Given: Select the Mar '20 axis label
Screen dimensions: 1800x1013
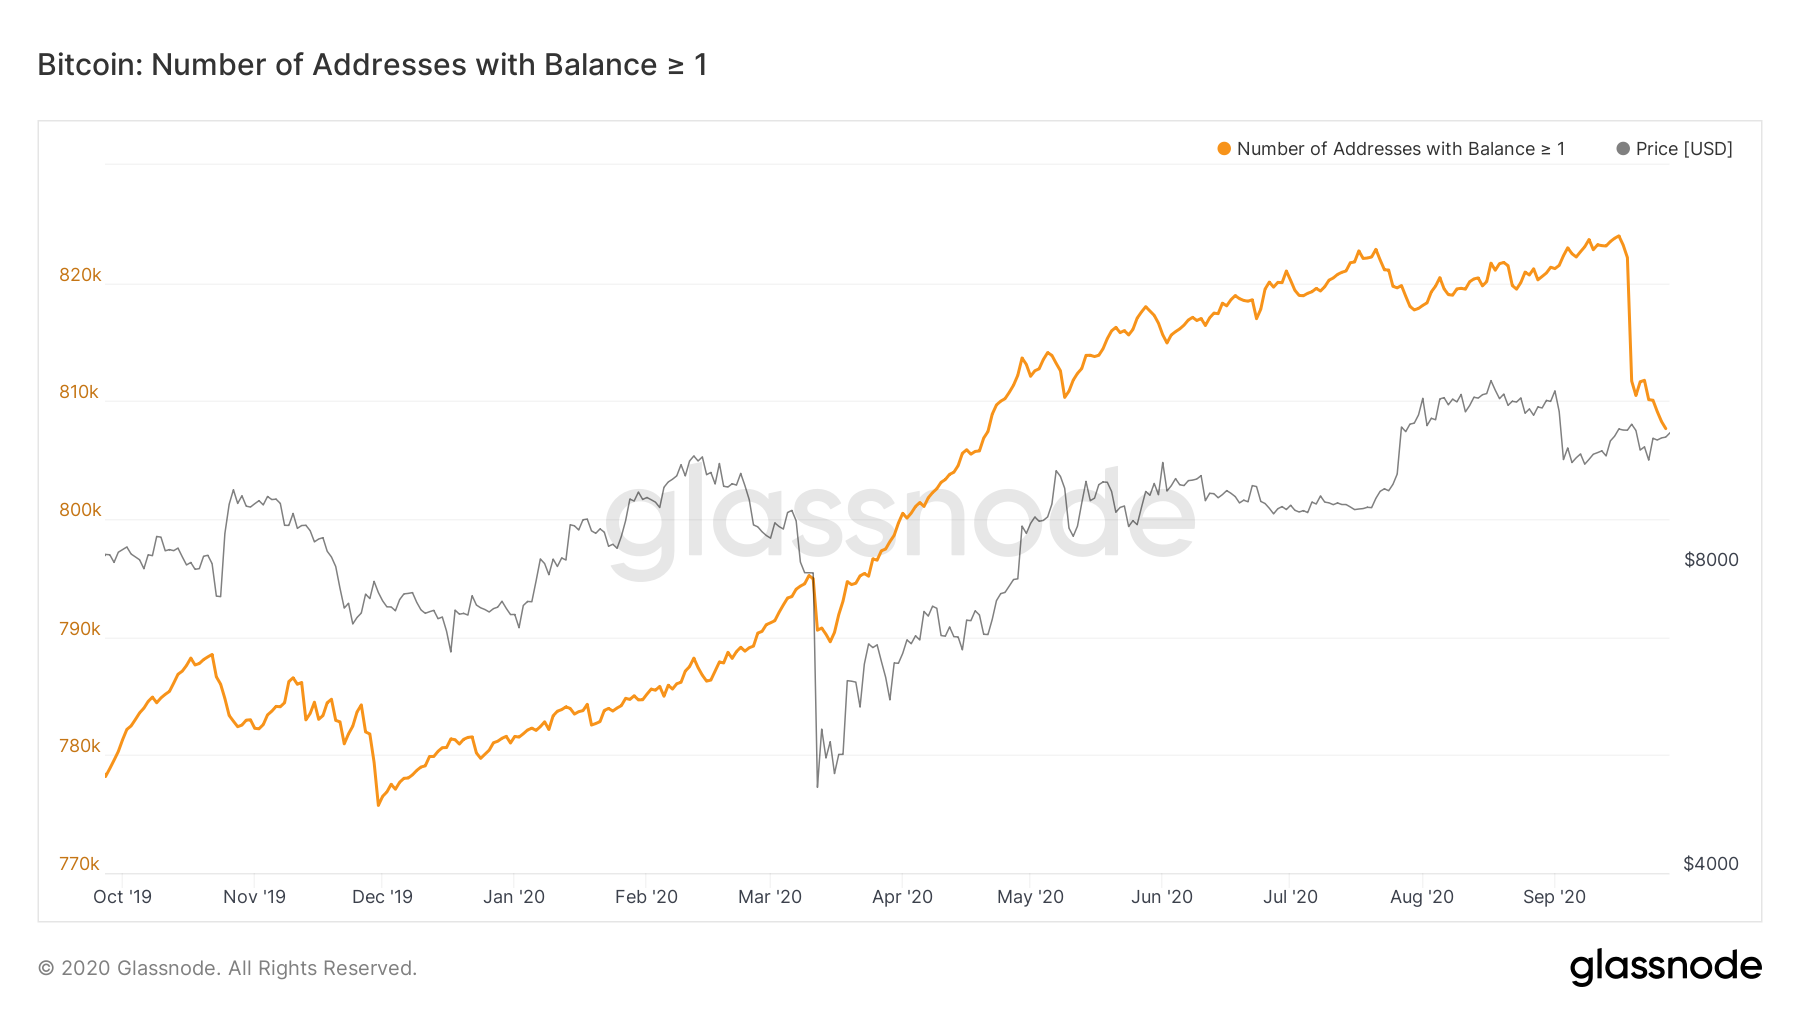Looking at the screenshot, I should (770, 897).
